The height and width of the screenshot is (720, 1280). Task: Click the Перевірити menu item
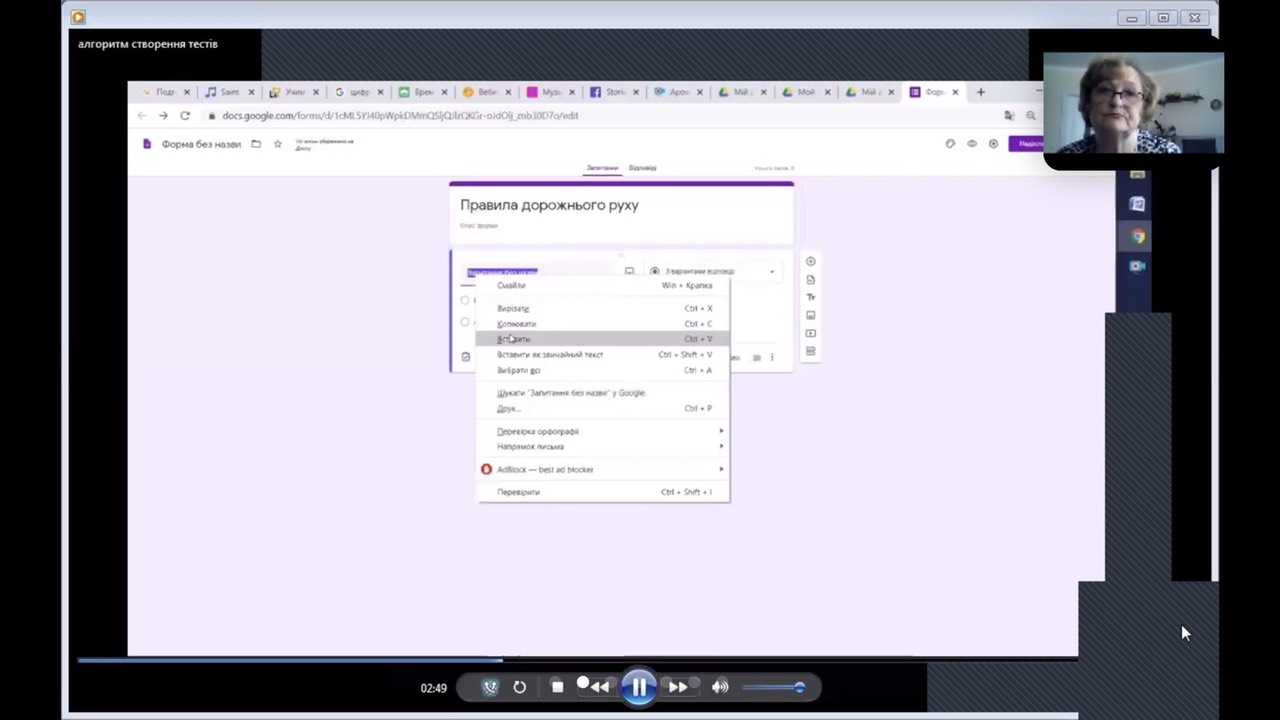click(518, 492)
